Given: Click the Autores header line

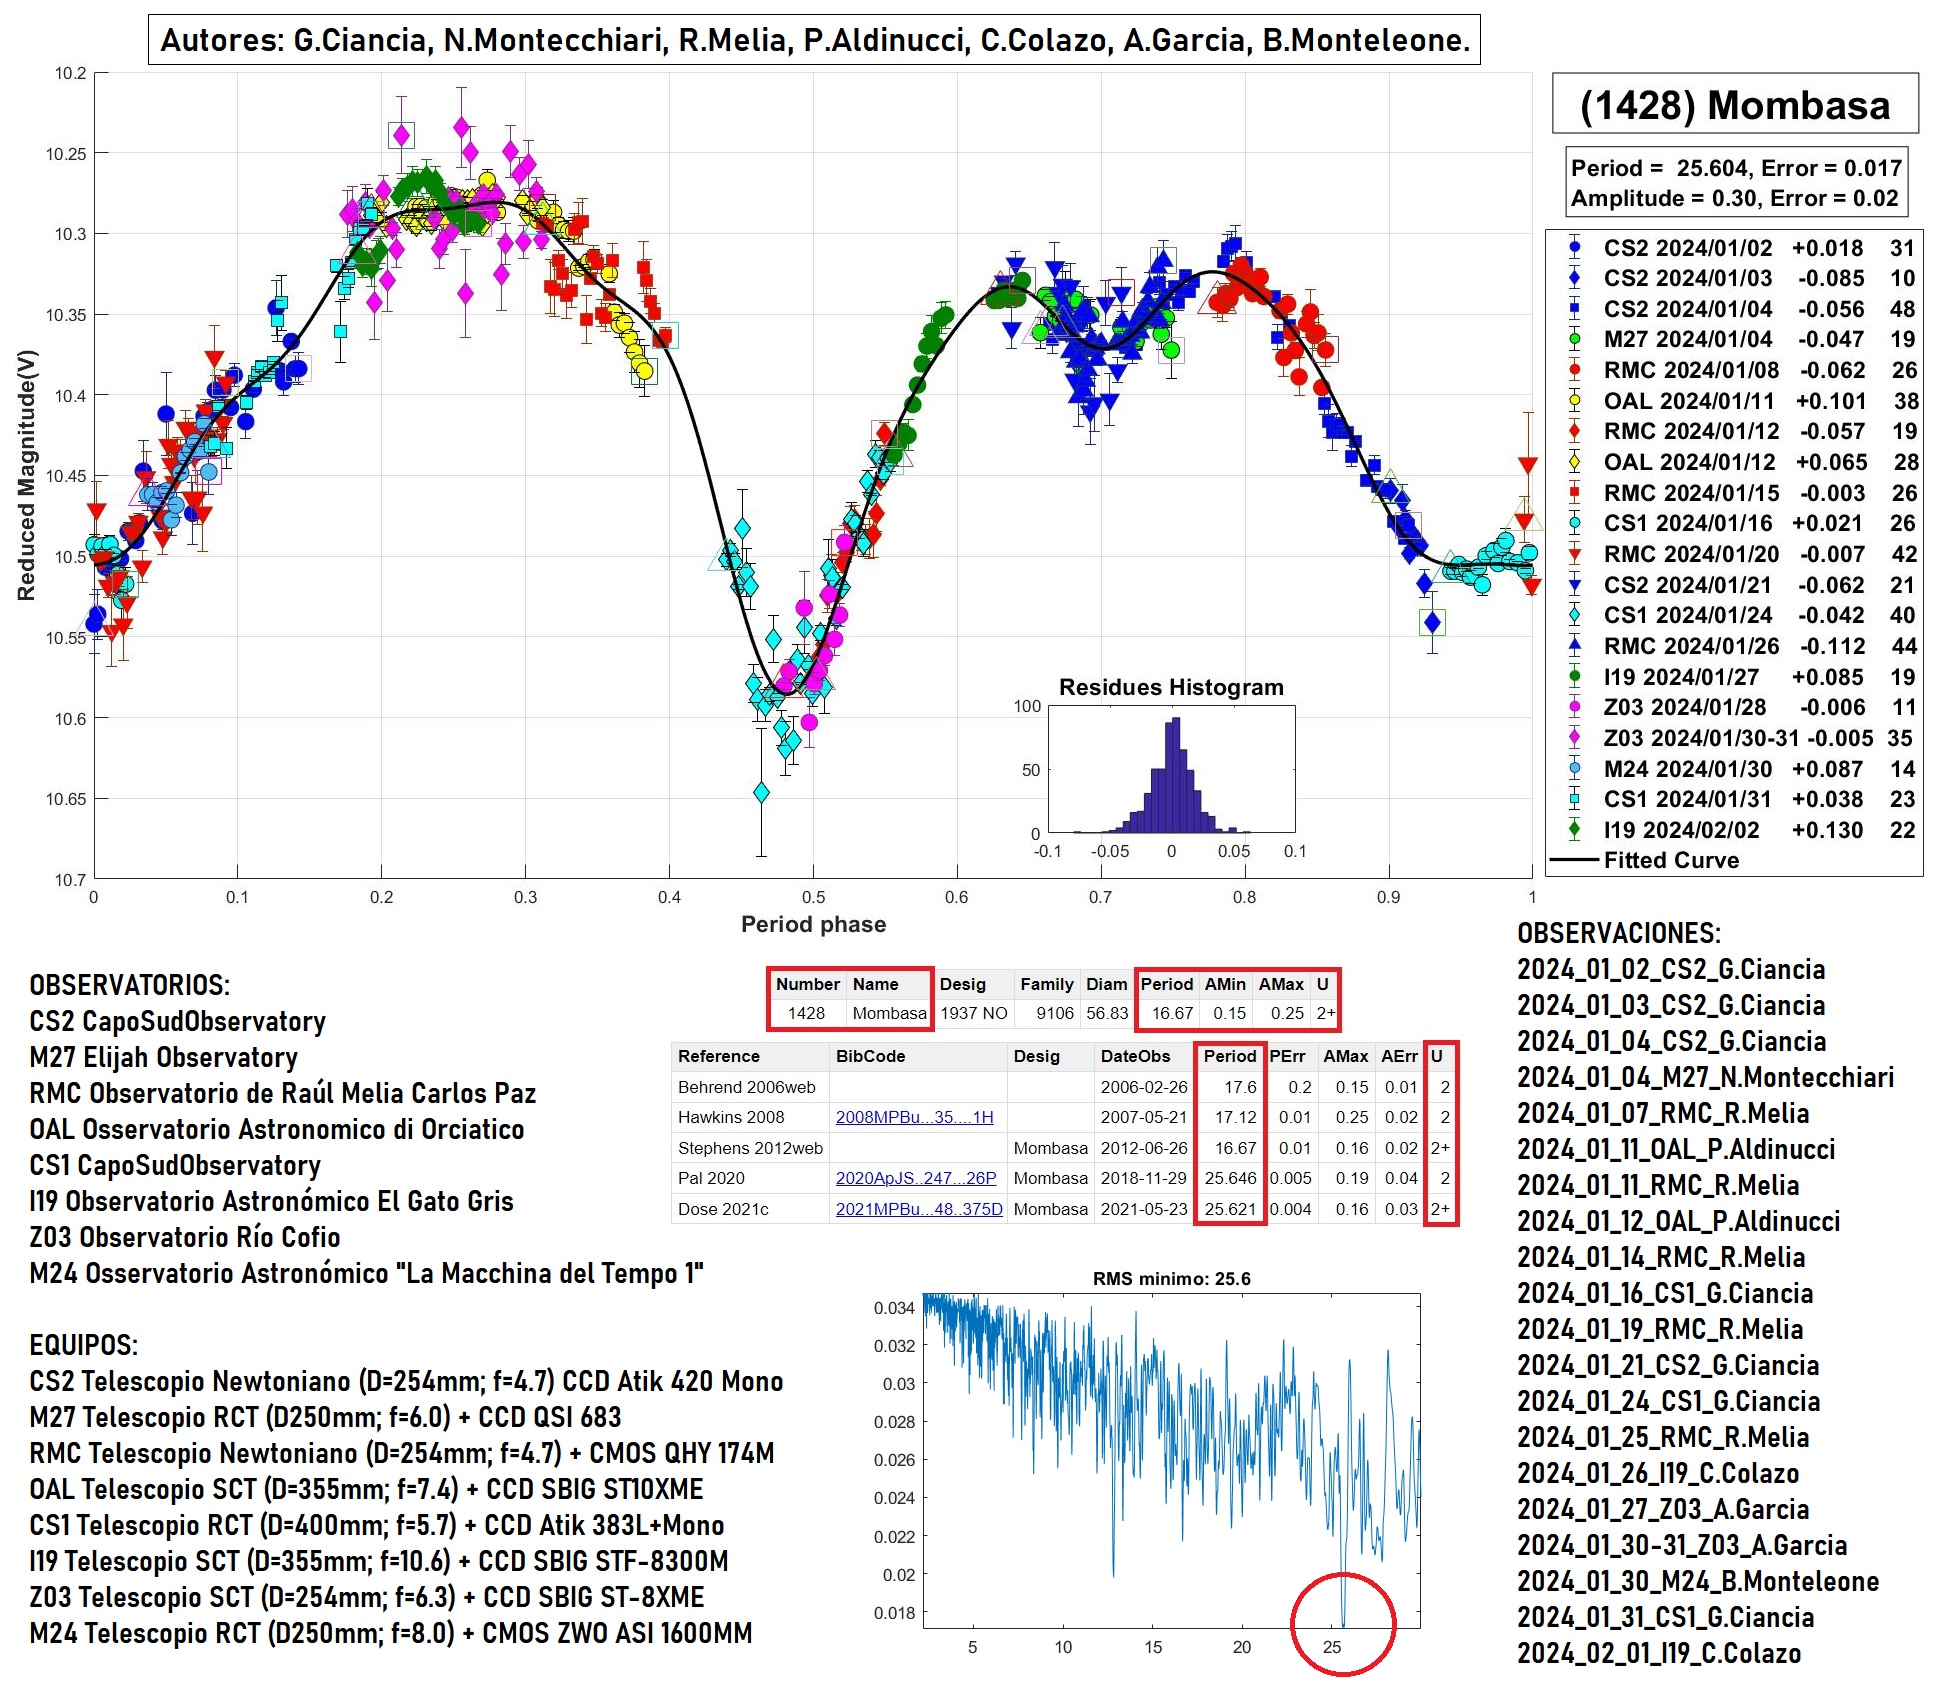Looking at the screenshot, I should pyautogui.click(x=814, y=40).
